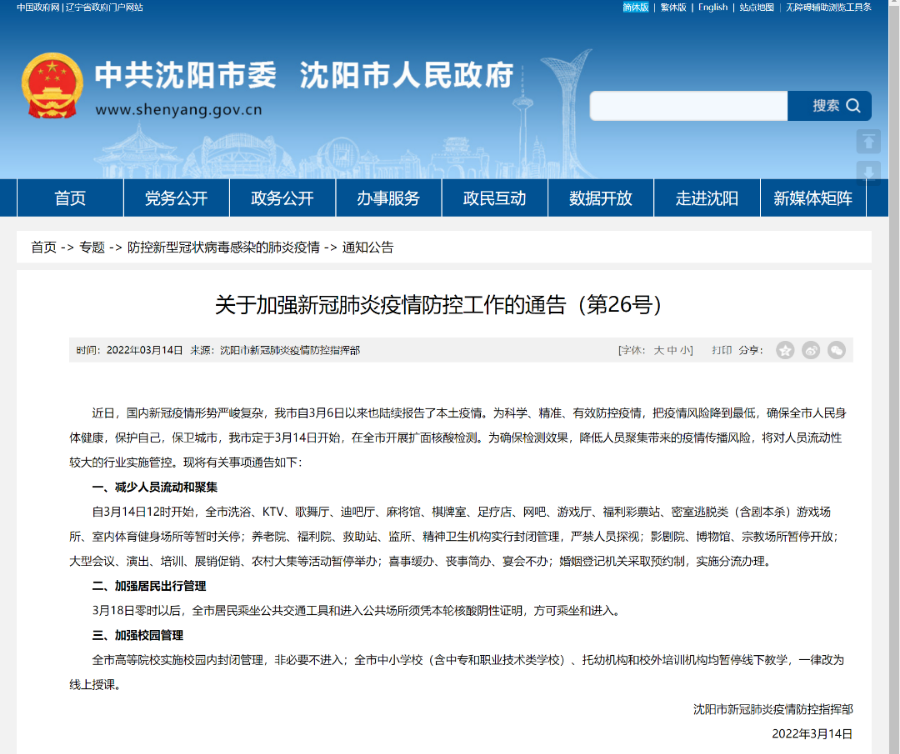Viewport: 900px width, 754px height.
Task: Open the 政务公开 navigation menu
Action: pyautogui.click(x=281, y=198)
